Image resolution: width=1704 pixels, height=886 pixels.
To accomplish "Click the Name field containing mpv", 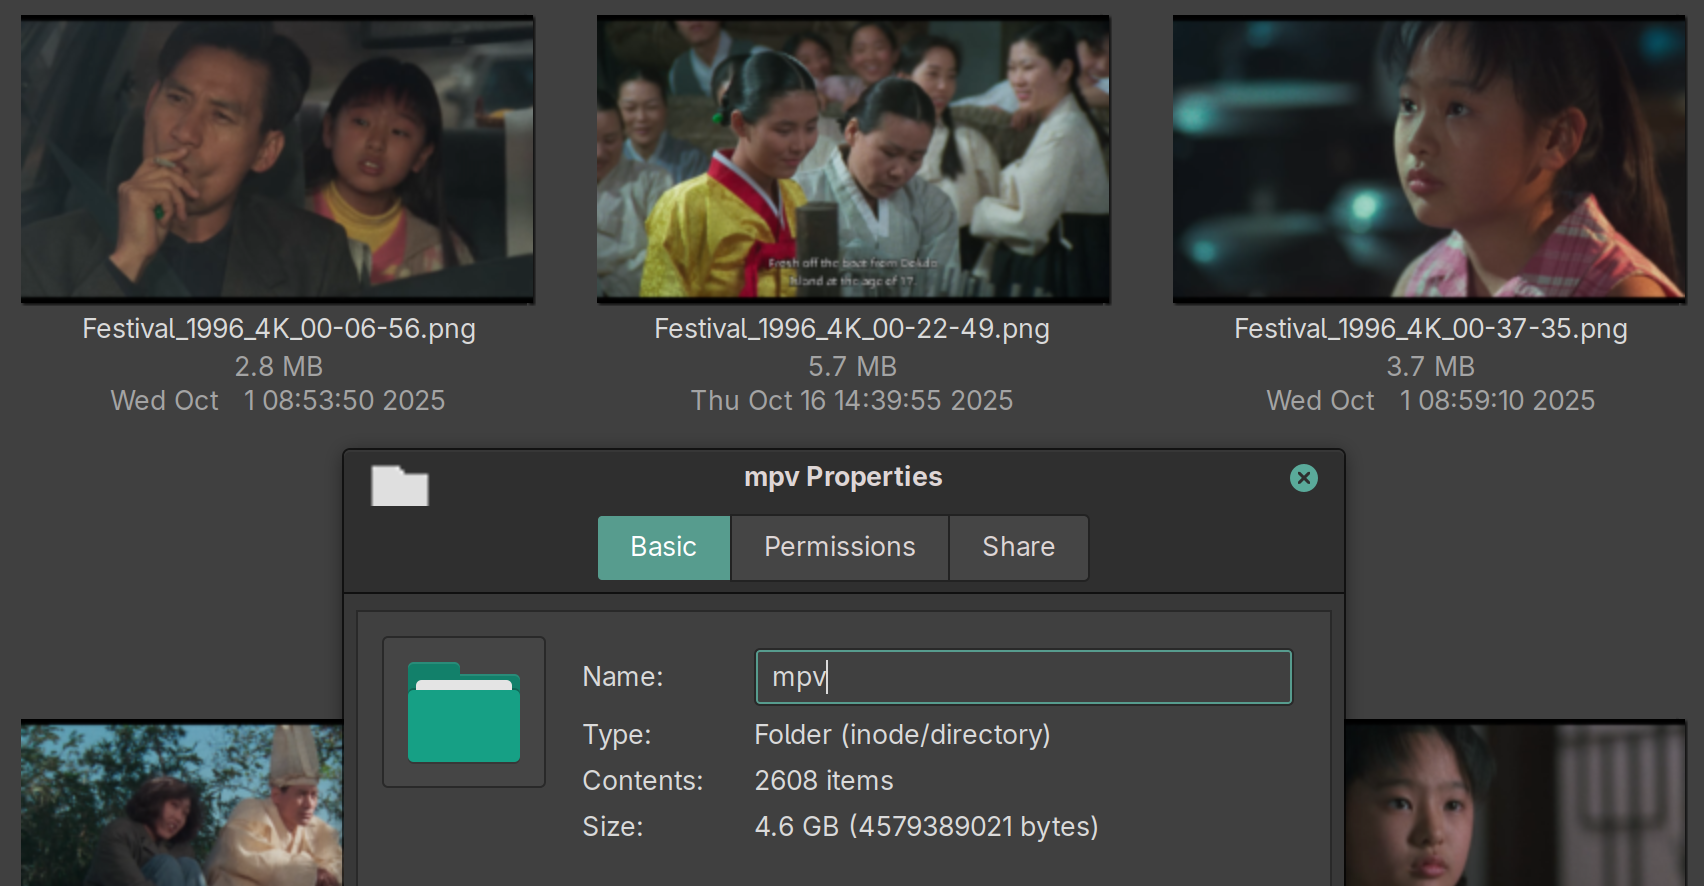I will click(1024, 677).
